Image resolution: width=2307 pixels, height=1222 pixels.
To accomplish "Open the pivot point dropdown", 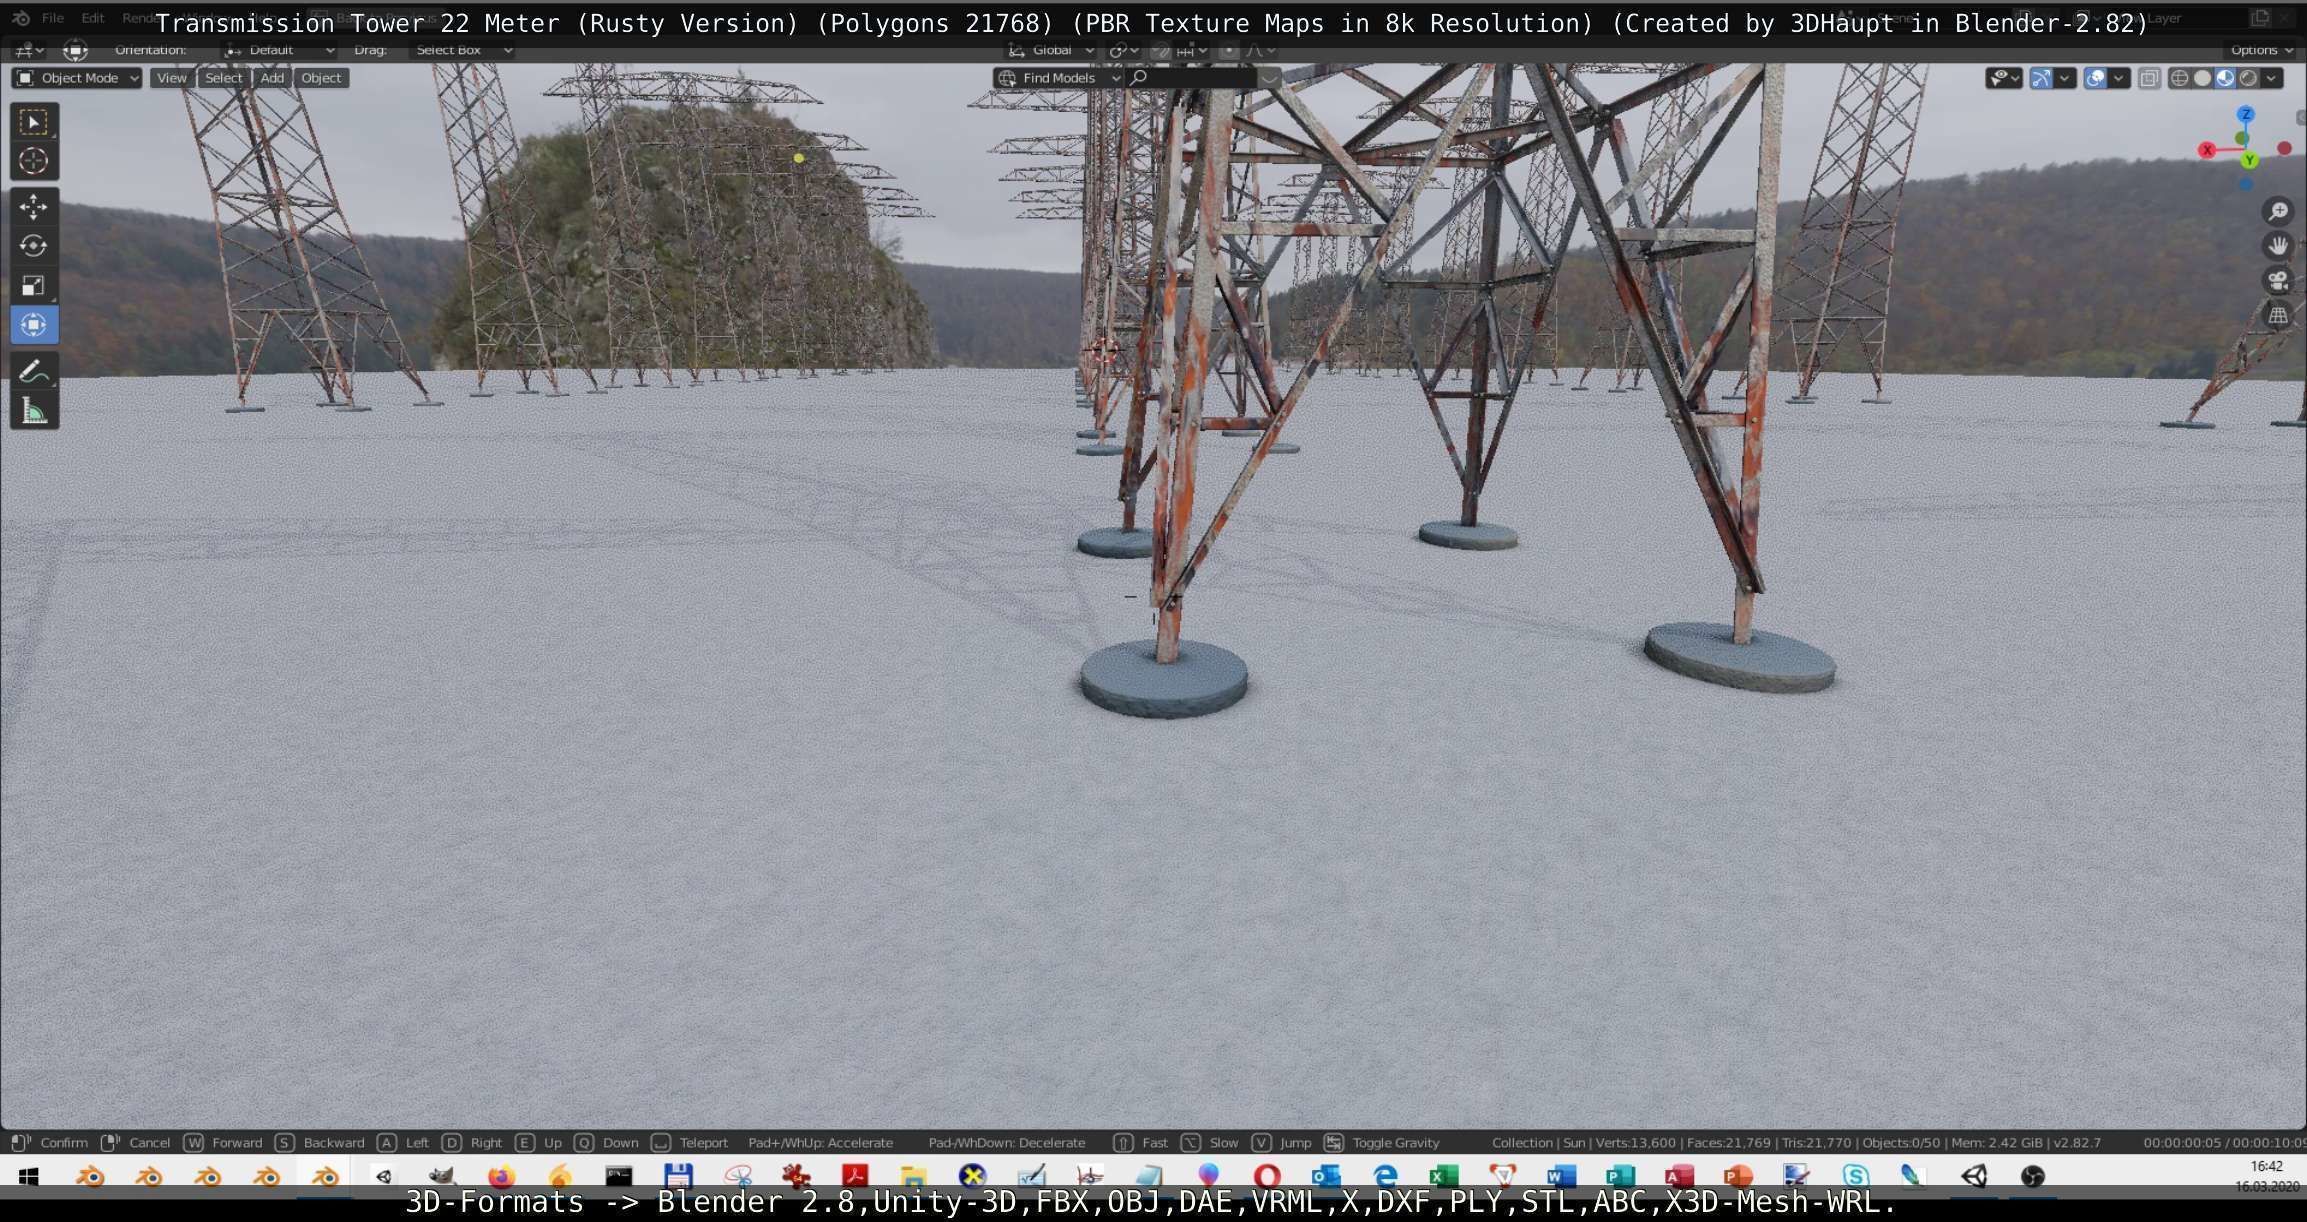I will pyautogui.click(x=1124, y=50).
